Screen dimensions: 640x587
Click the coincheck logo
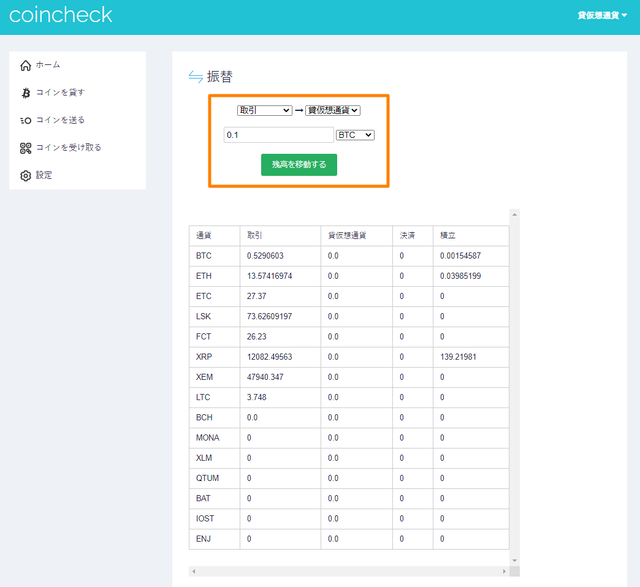pos(60,15)
